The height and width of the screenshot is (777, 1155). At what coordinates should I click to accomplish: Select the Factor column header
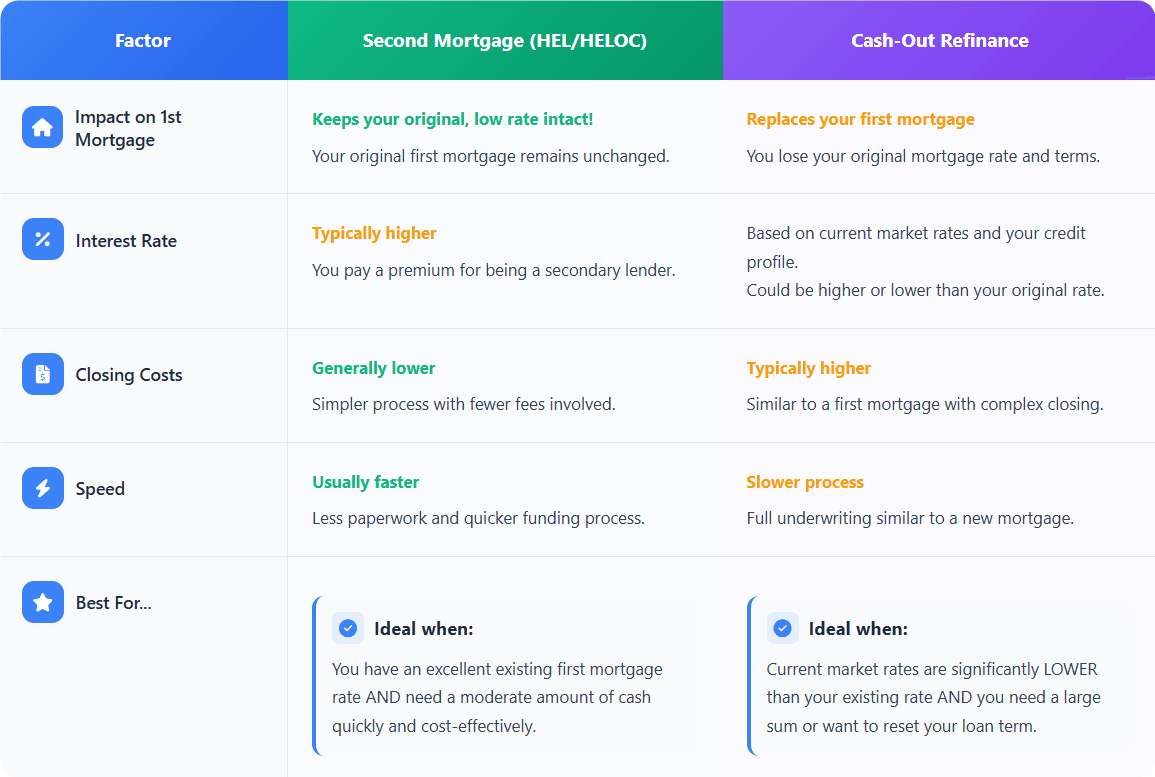(143, 41)
